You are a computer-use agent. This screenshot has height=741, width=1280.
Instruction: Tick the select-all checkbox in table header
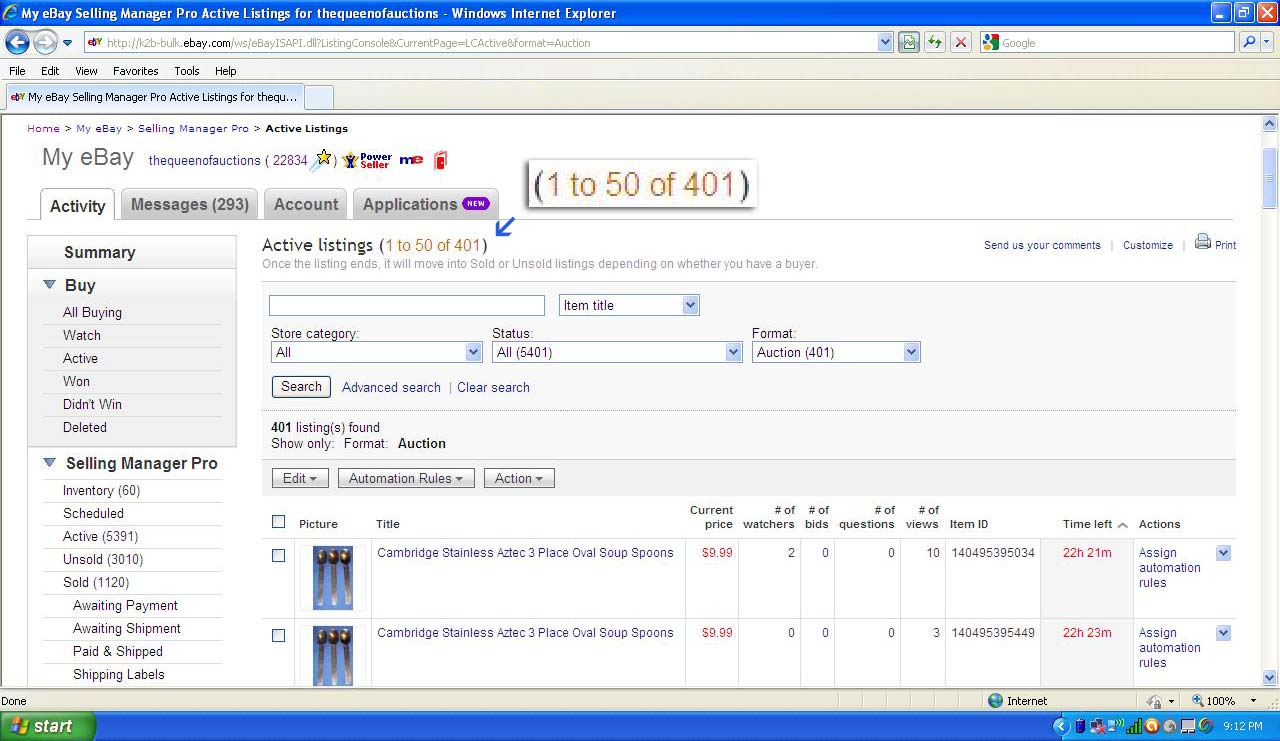(278, 521)
